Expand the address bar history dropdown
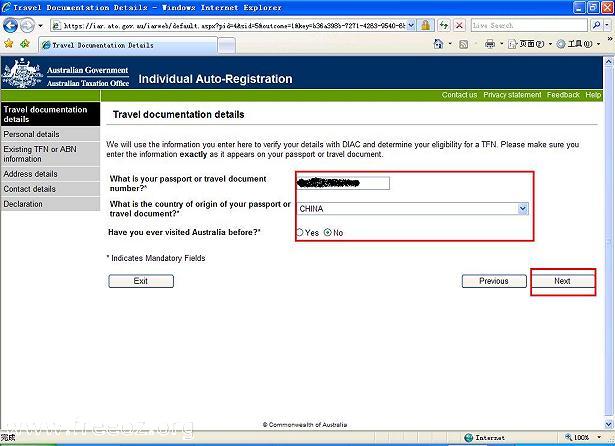 411,26
